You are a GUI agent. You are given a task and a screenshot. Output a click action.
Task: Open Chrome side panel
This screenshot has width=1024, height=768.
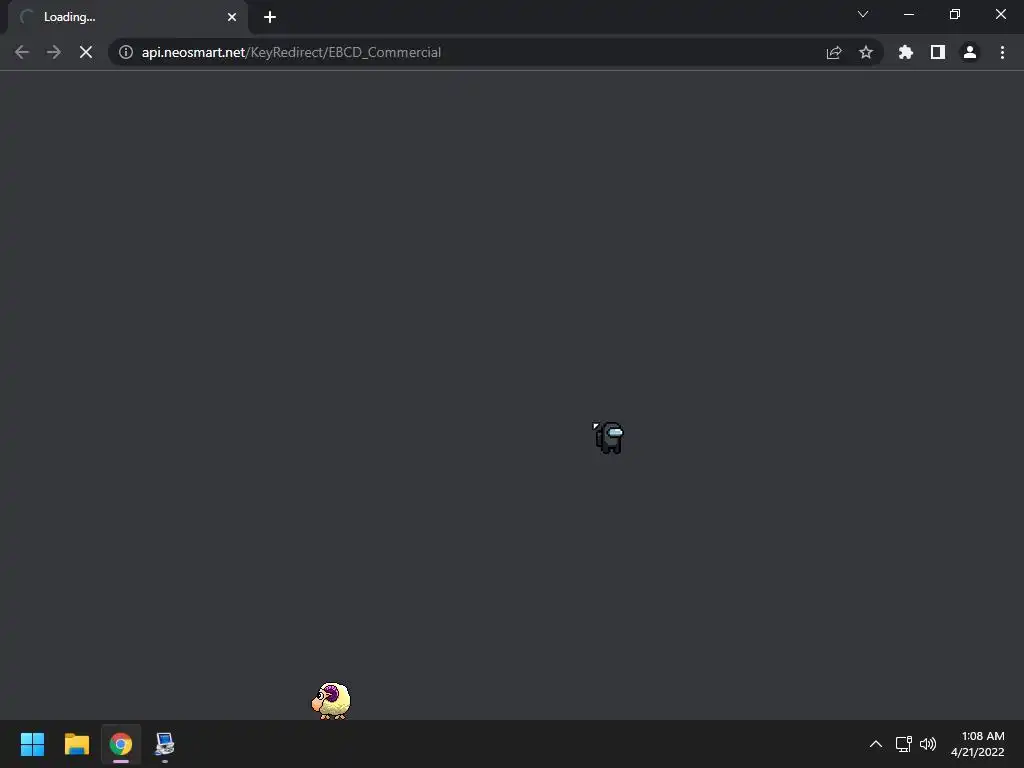938,52
